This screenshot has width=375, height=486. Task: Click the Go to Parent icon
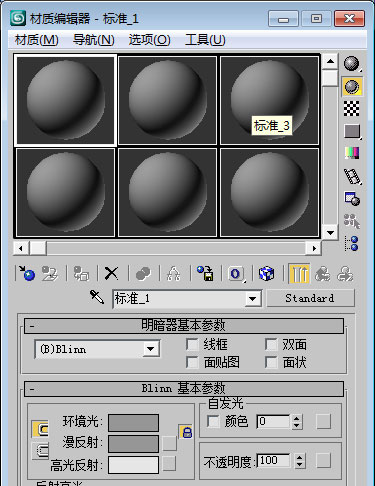(323, 274)
